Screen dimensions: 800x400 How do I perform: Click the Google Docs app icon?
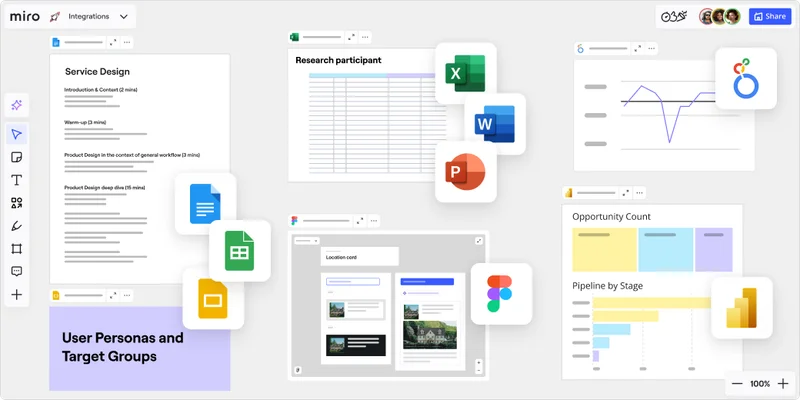pyautogui.click(x=205, y=204)
